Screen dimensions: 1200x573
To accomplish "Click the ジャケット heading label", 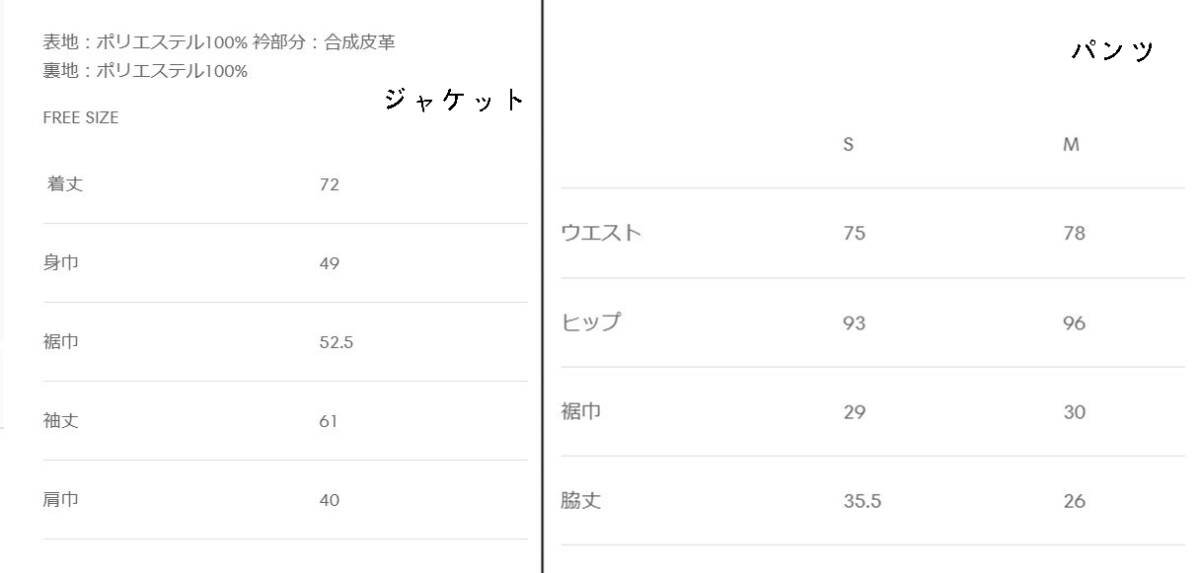I will click(455, 100).
